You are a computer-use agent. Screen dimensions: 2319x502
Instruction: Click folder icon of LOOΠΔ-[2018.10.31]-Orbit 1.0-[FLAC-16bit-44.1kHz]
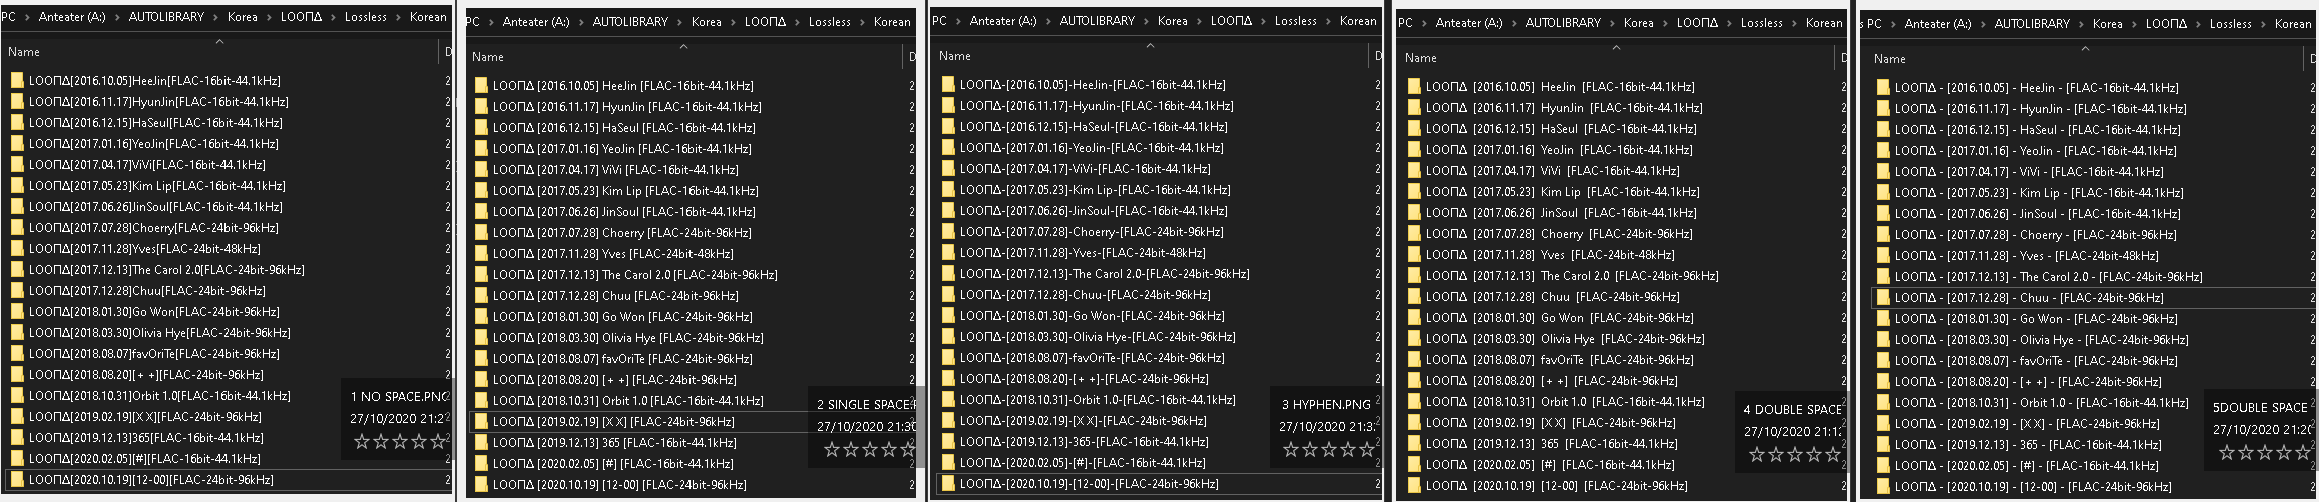[x=948, y=400]
